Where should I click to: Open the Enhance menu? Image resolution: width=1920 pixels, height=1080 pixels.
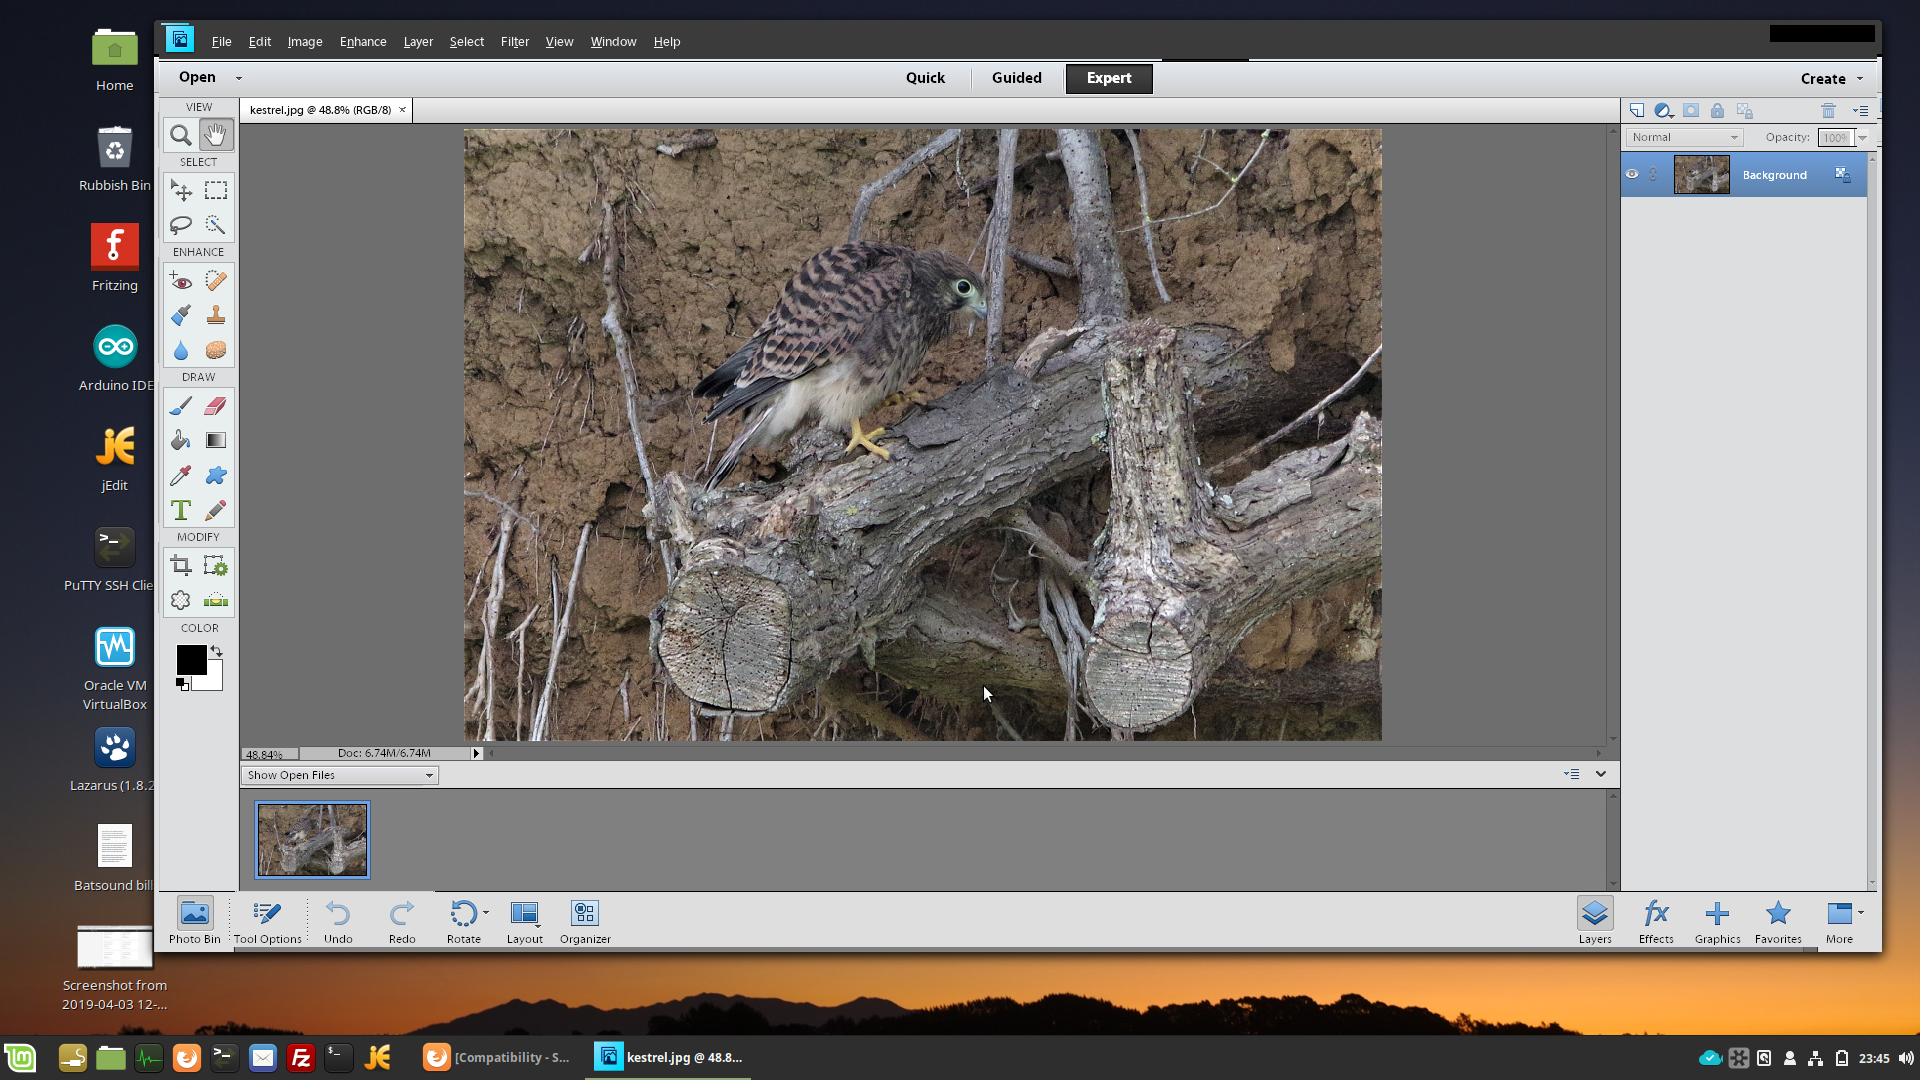pyautogui.click(x=363, y=41)
